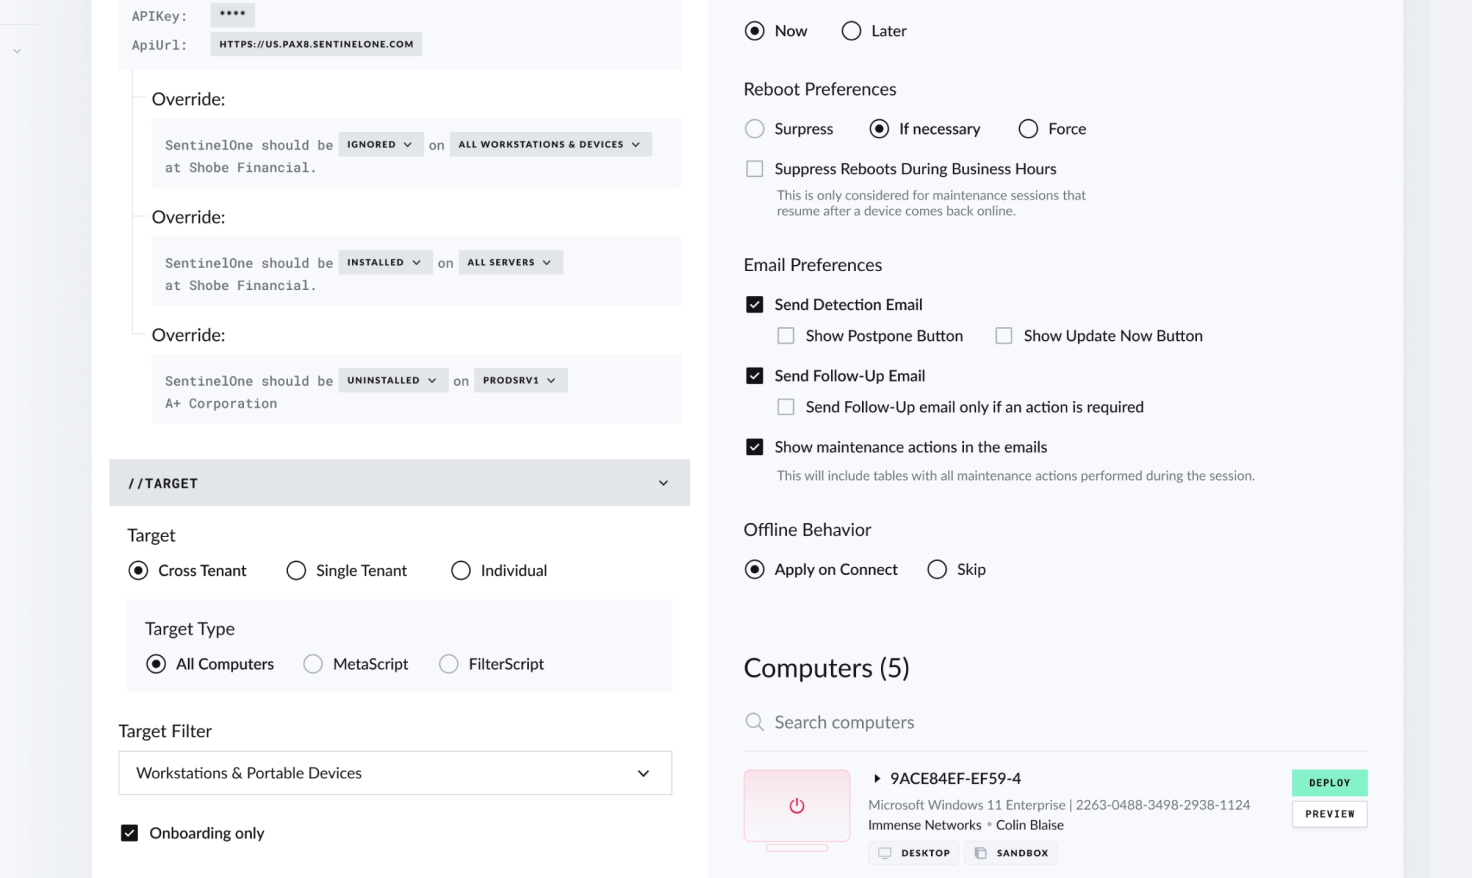1472x878 pixels.
Task: Select the Now schedule option
Action: point(755,31)
